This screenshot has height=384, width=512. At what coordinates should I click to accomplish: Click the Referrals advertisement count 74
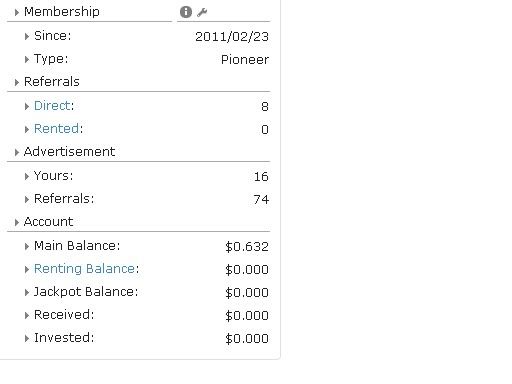pyautogui.click(x=261, y=199)
